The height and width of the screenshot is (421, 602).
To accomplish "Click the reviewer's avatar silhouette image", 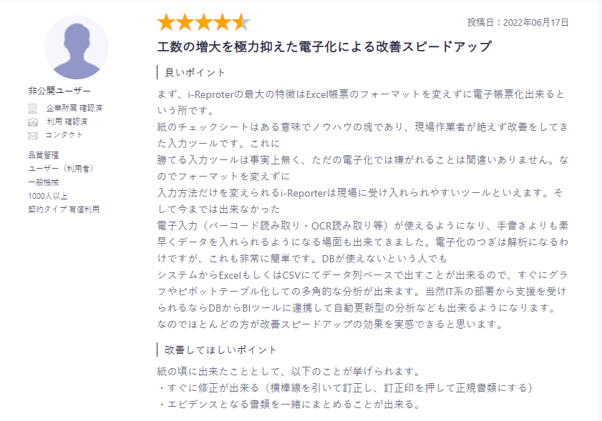I will coord(76,47).
